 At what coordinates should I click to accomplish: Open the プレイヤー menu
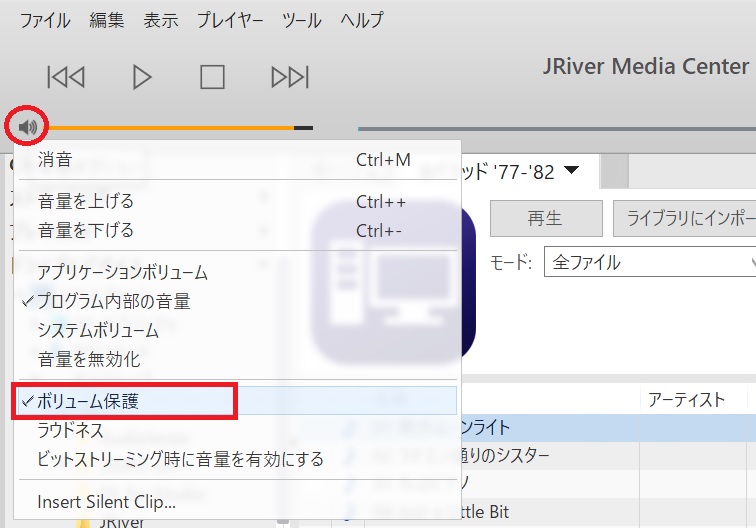[x=230, y=20]
